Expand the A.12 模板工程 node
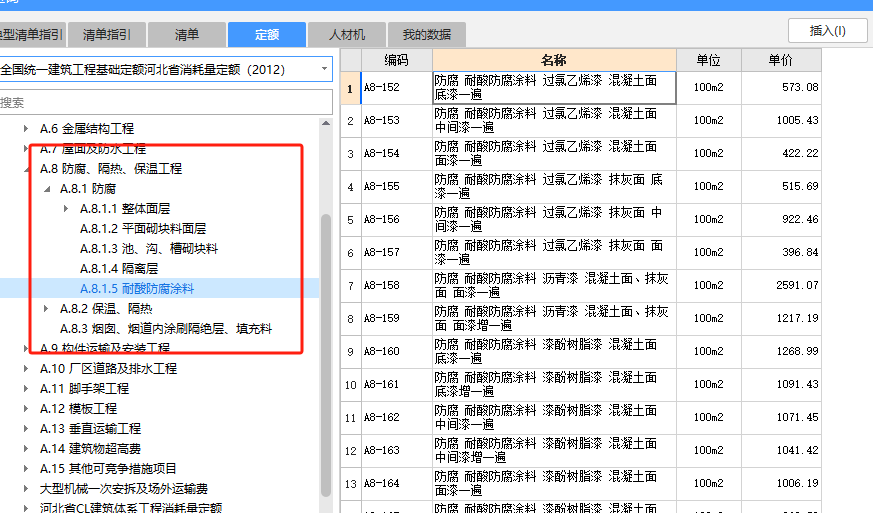 pos(26,409)
